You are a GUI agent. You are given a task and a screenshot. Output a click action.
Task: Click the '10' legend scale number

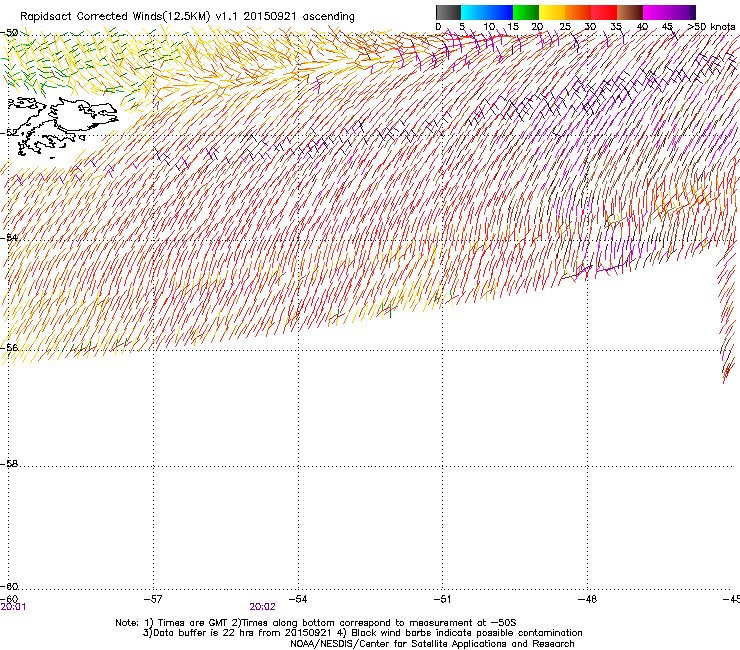pyautogui.click(x=489, y=26)
